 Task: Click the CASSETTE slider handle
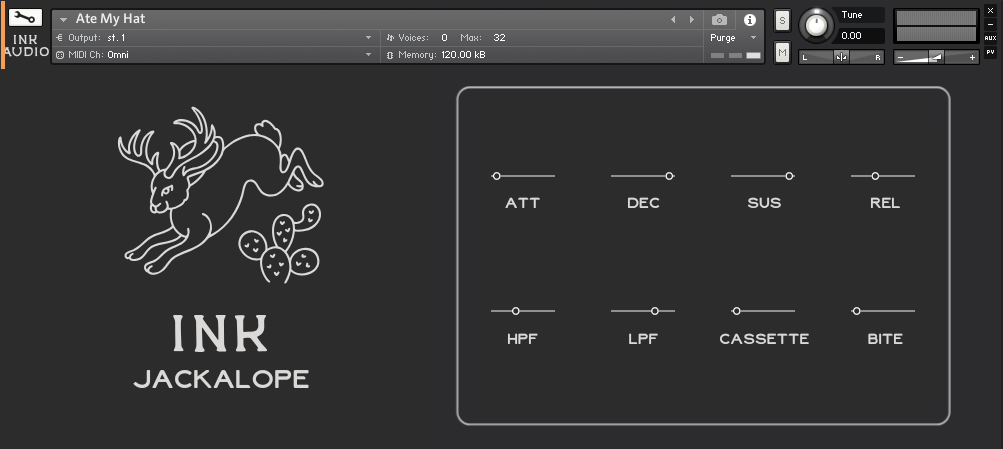click(737, 311)
